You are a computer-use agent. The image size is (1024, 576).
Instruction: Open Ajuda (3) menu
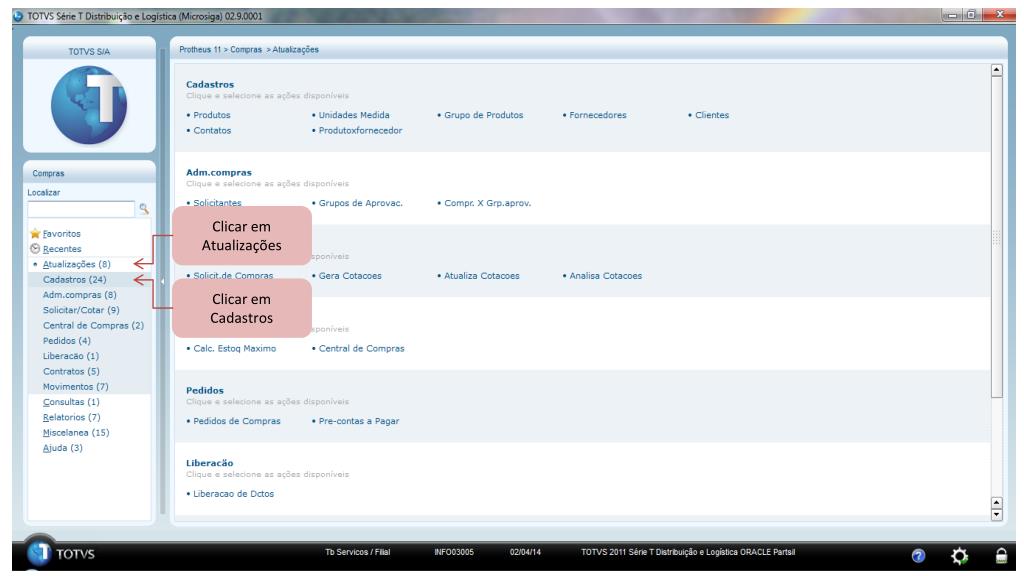click(63, 448)
